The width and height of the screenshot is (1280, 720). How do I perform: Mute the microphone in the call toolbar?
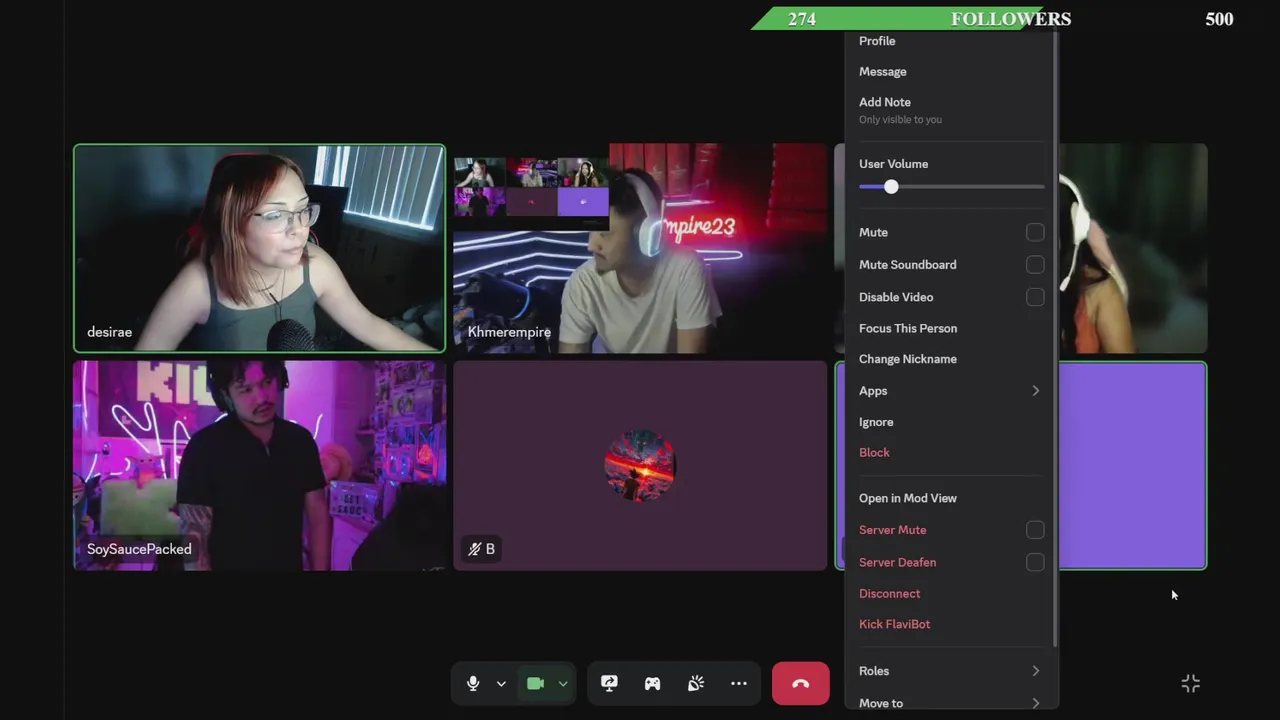pos(473,684)
